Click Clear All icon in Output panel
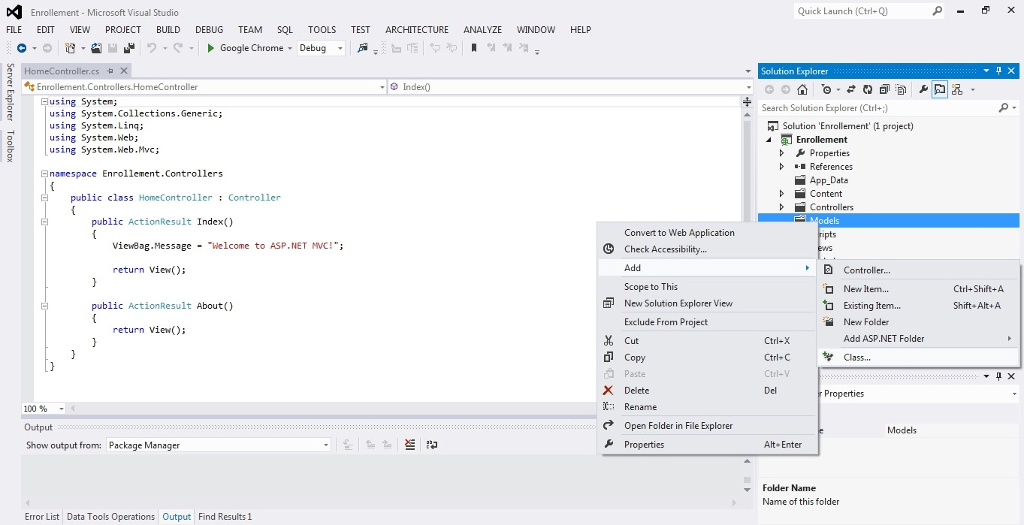 [410, 445]
